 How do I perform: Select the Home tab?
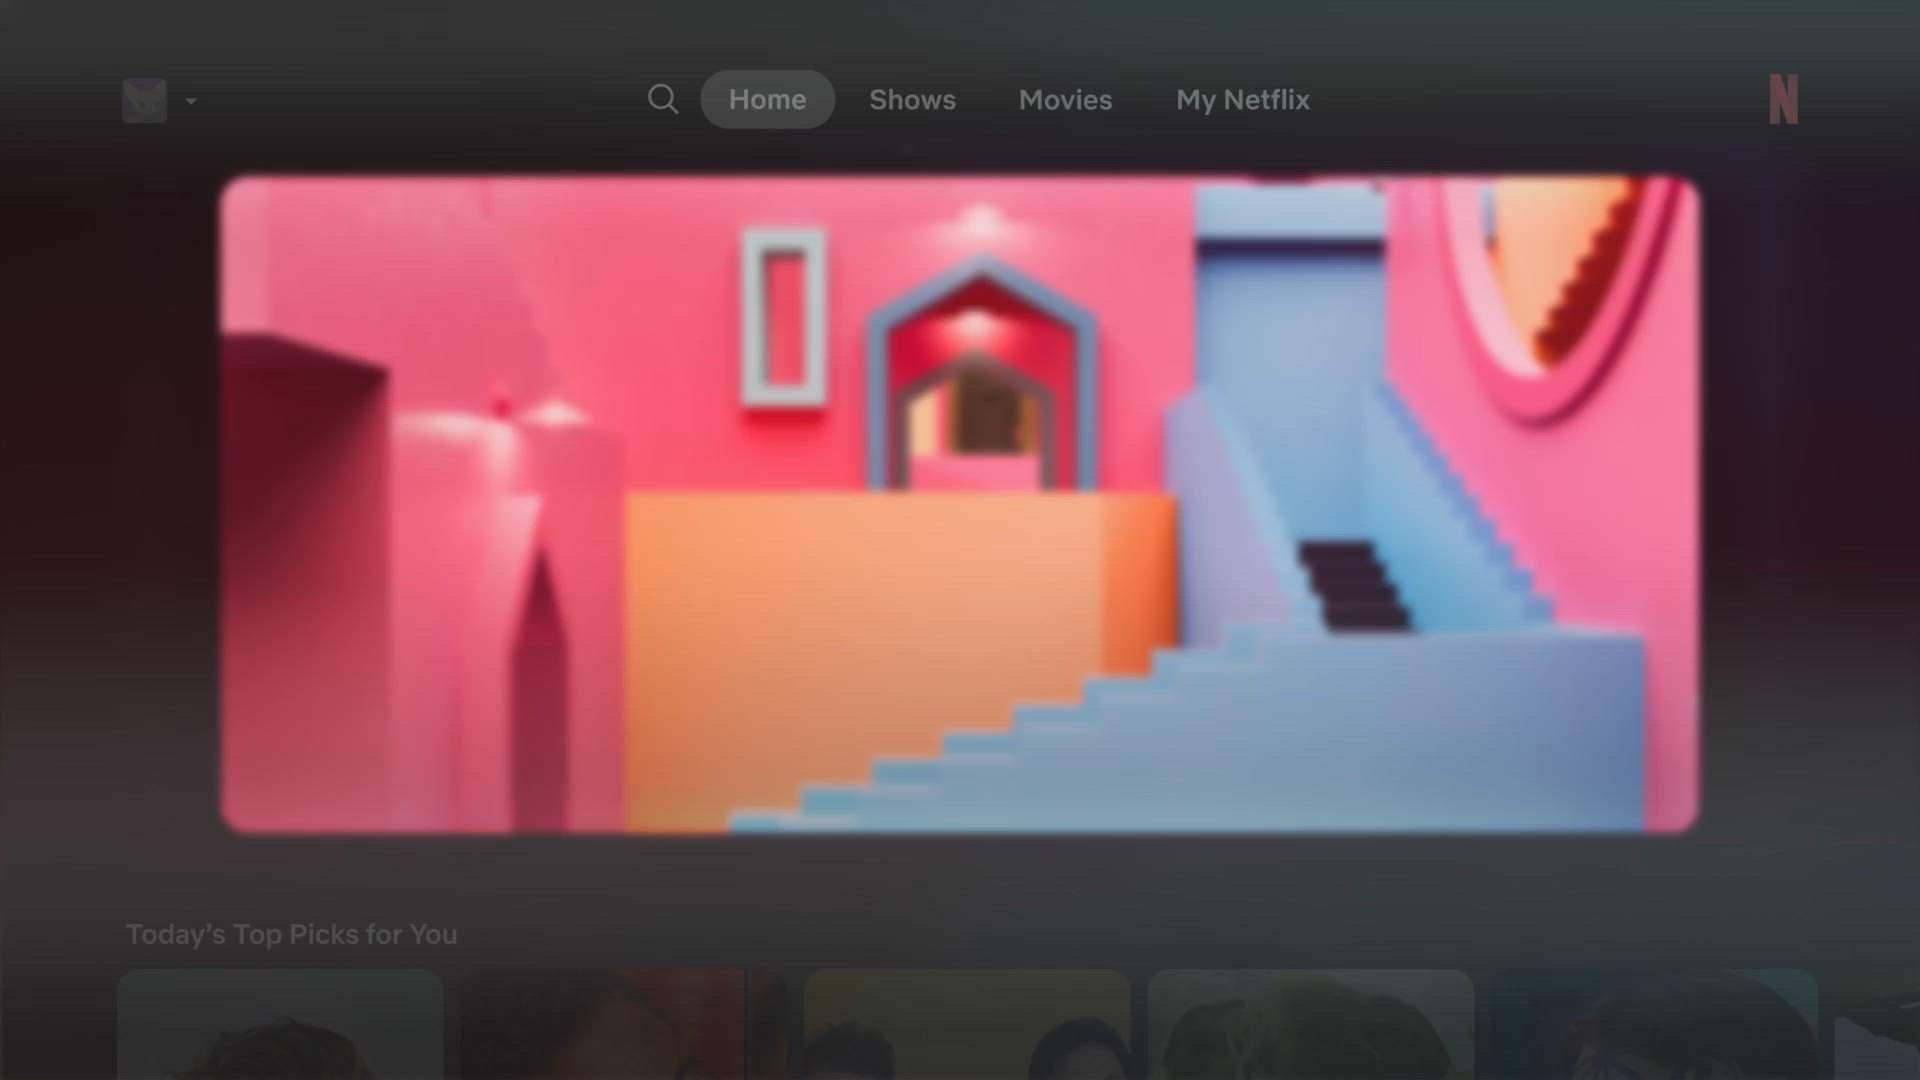(x=767, y=100)
